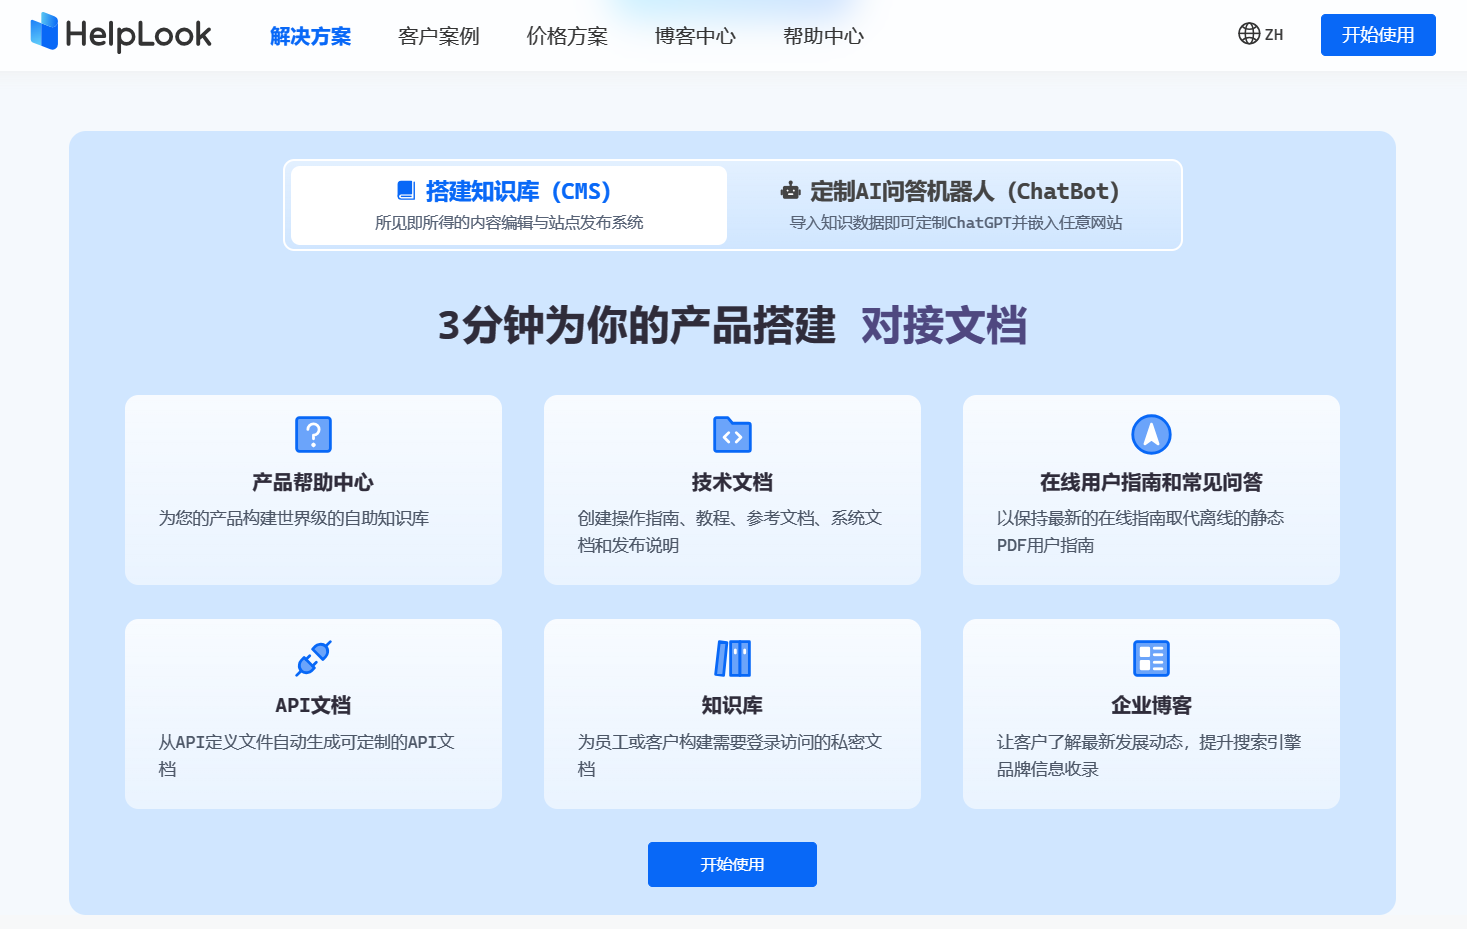
Task: Open the 客户案例 menu item
Action: pyautogui.click(x=438, y=36)
